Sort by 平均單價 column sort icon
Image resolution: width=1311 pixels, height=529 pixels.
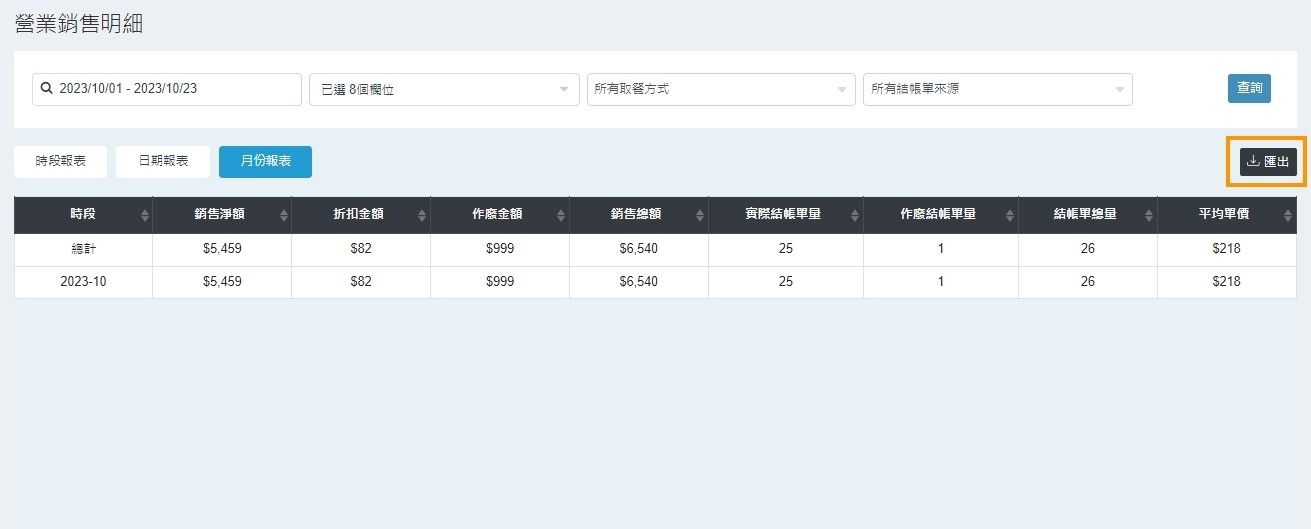pos(1288,216)
